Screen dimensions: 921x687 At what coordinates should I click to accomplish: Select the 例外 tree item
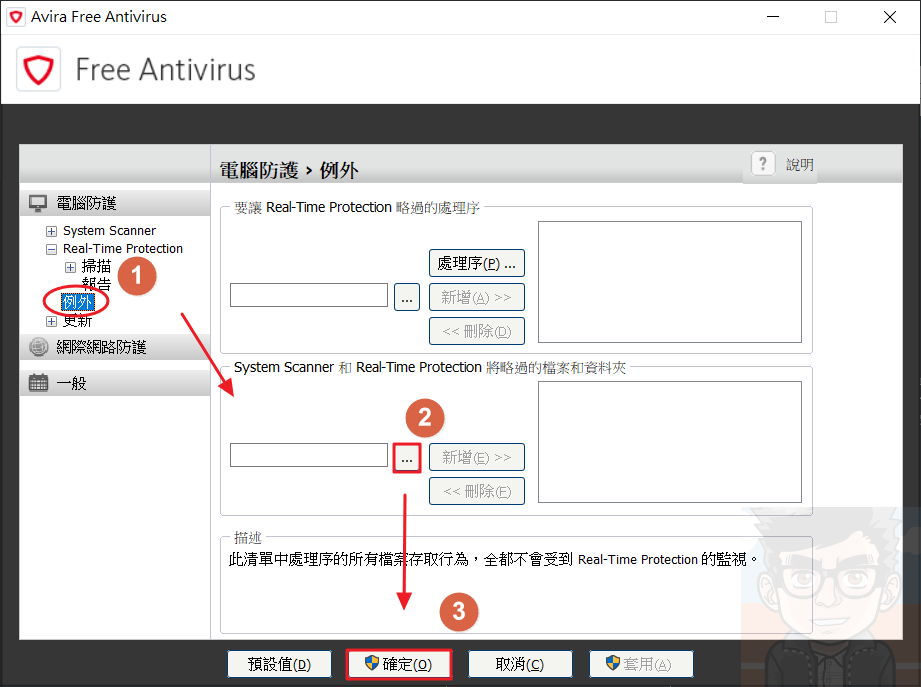click(x=78, y=302)
